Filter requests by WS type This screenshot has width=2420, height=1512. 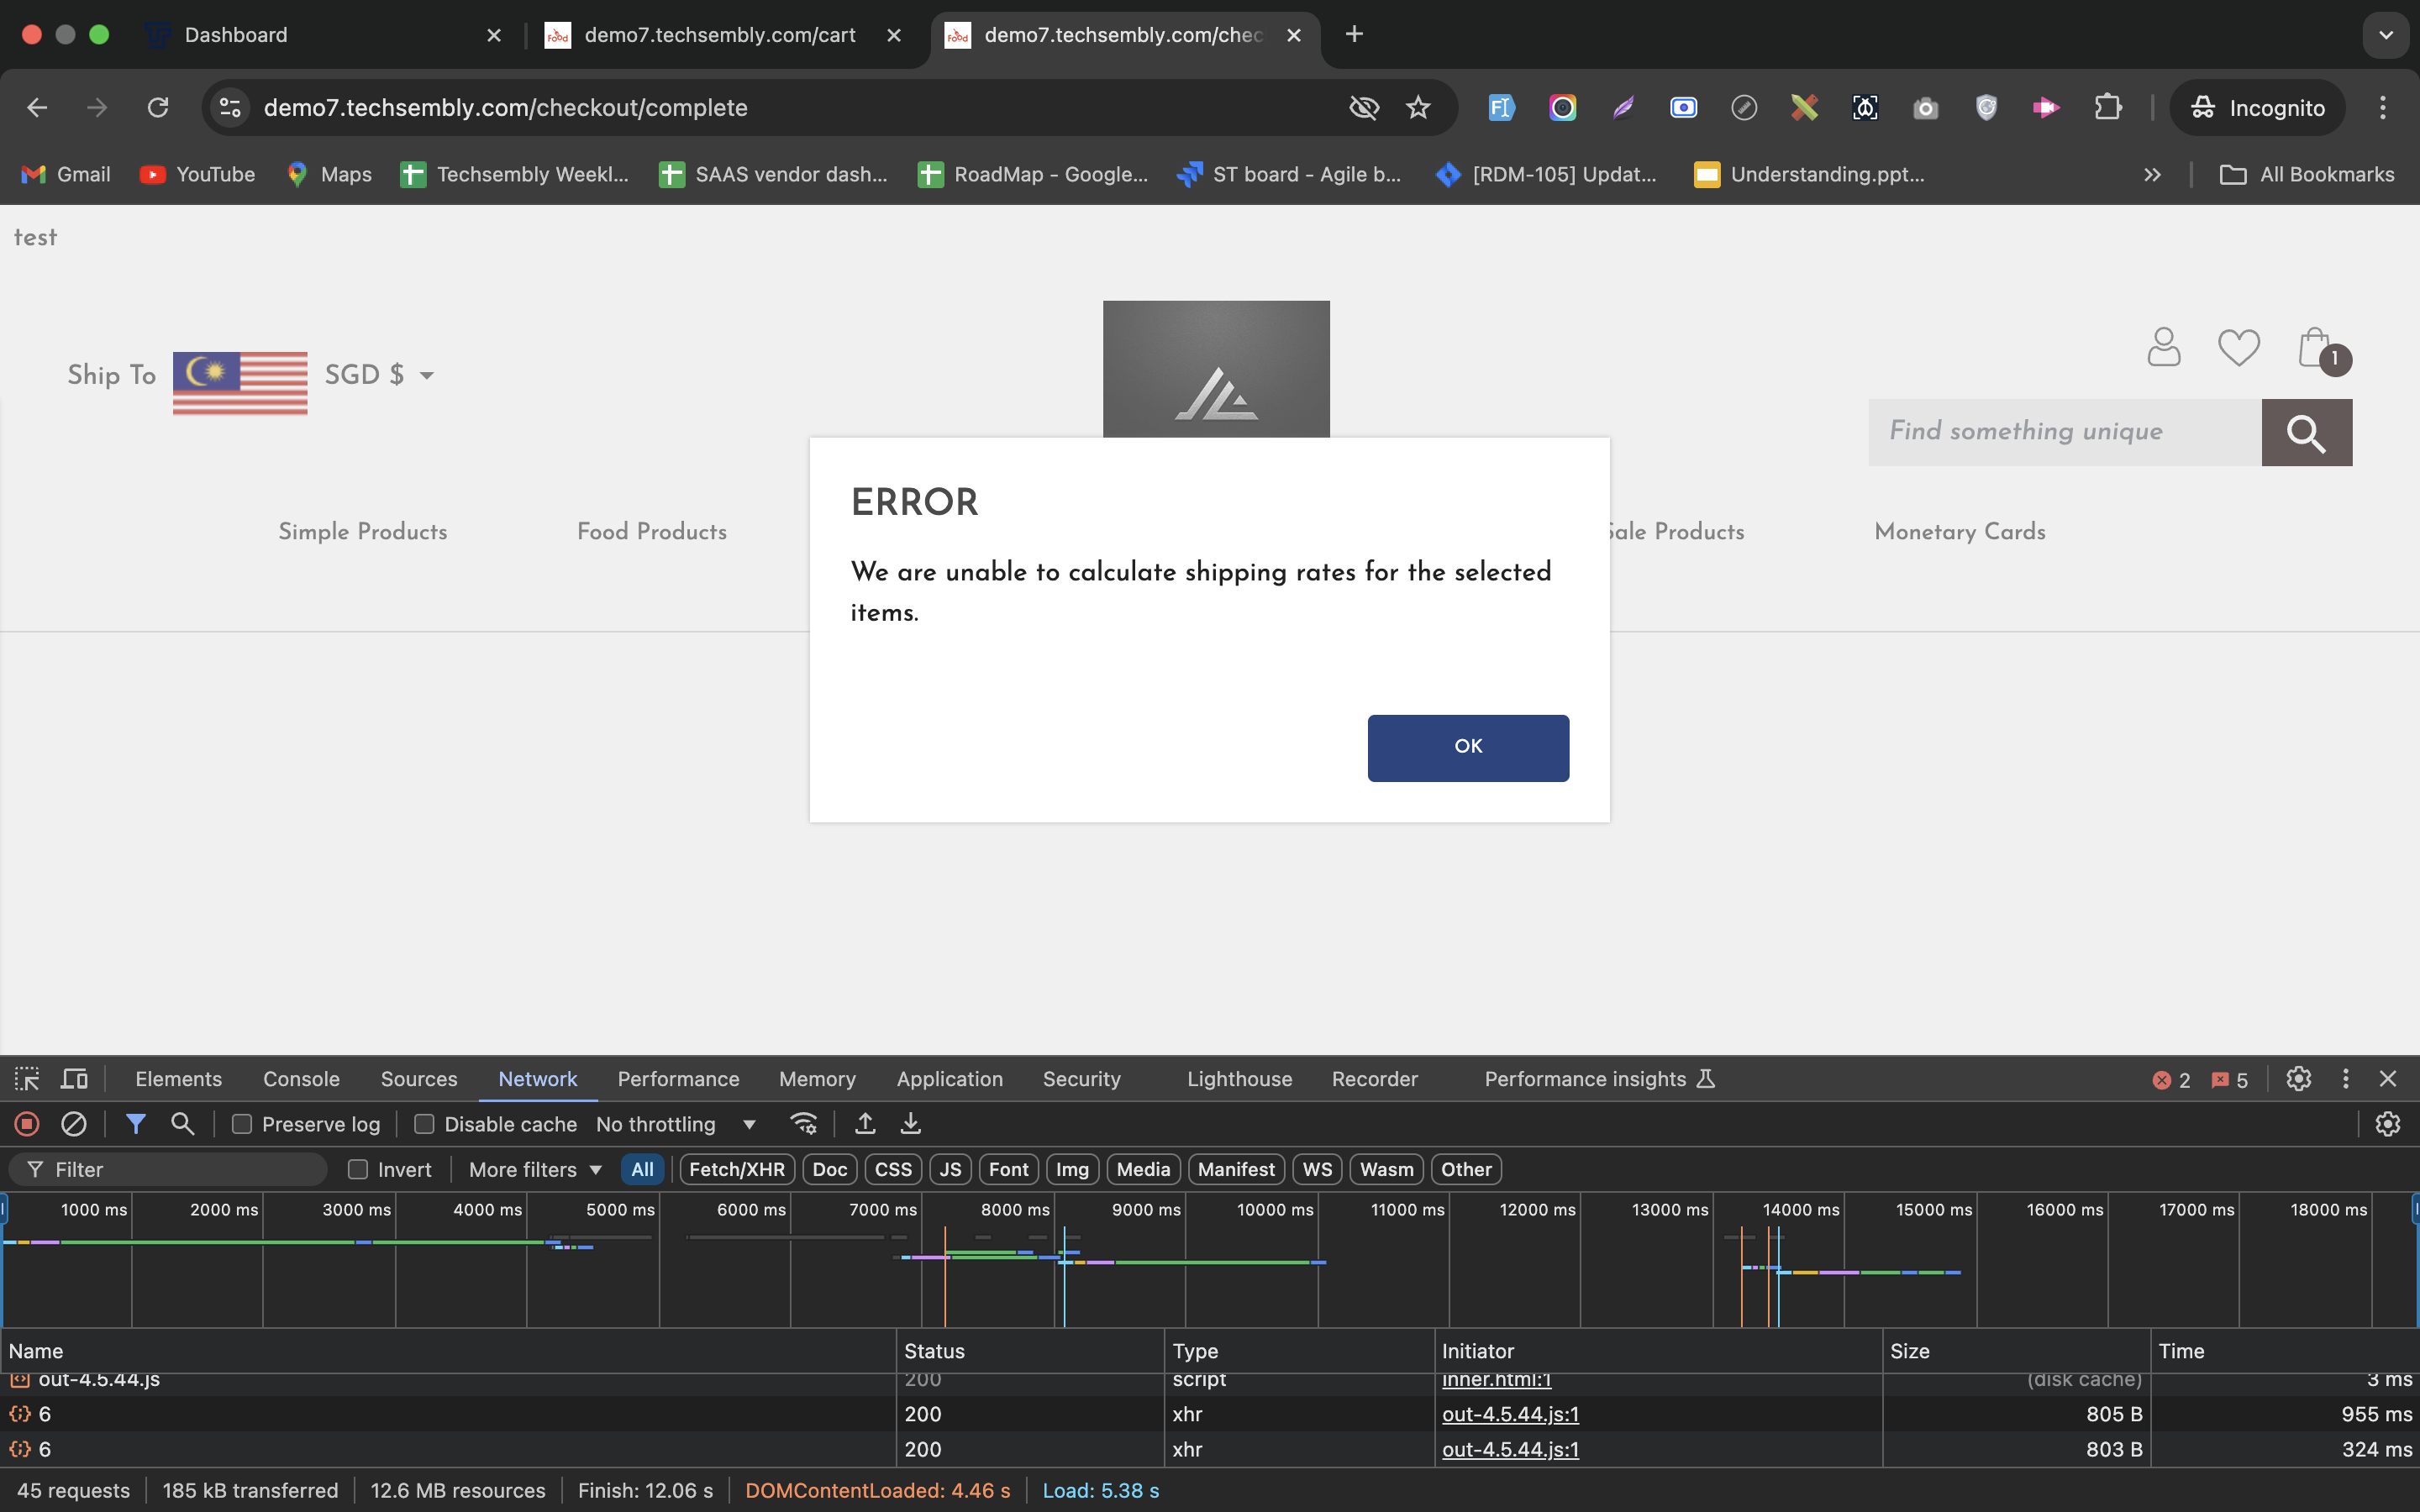(x=1317, y=1169)
